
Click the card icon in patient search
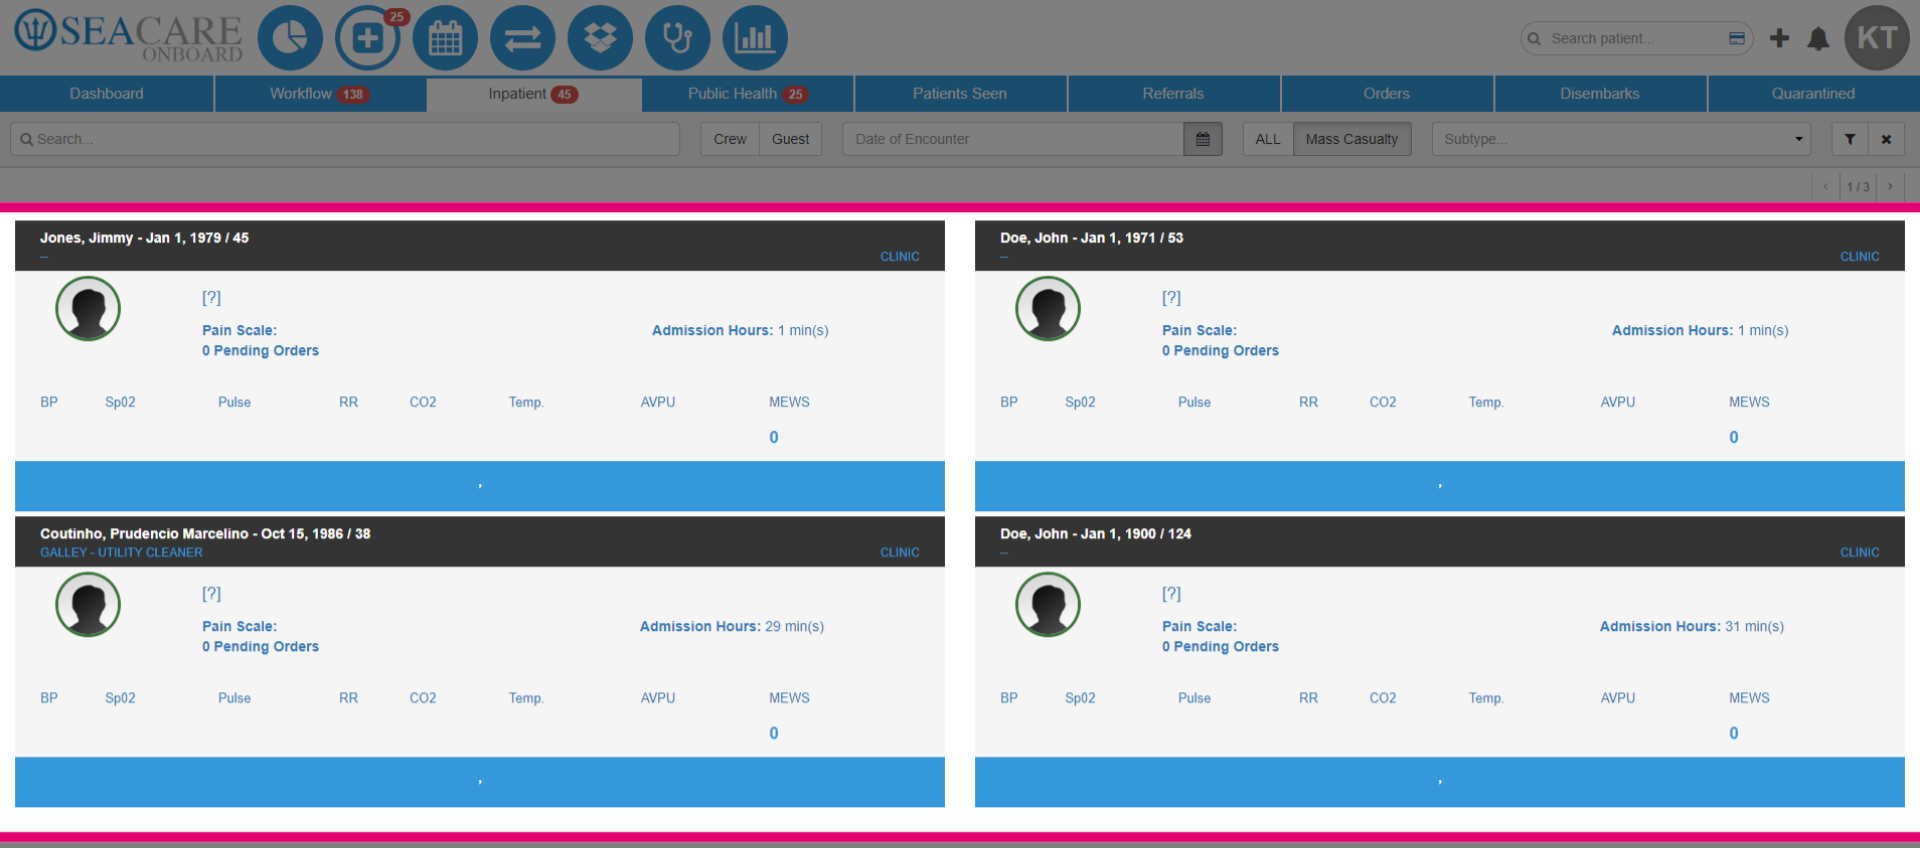coord(1737,38)
